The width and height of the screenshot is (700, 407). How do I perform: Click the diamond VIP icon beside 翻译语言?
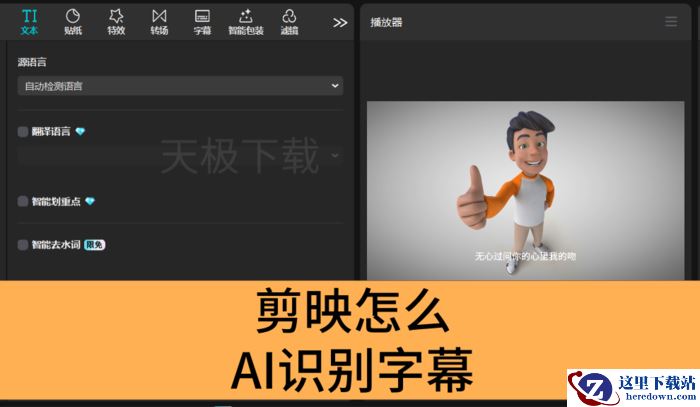click(80, 132)
